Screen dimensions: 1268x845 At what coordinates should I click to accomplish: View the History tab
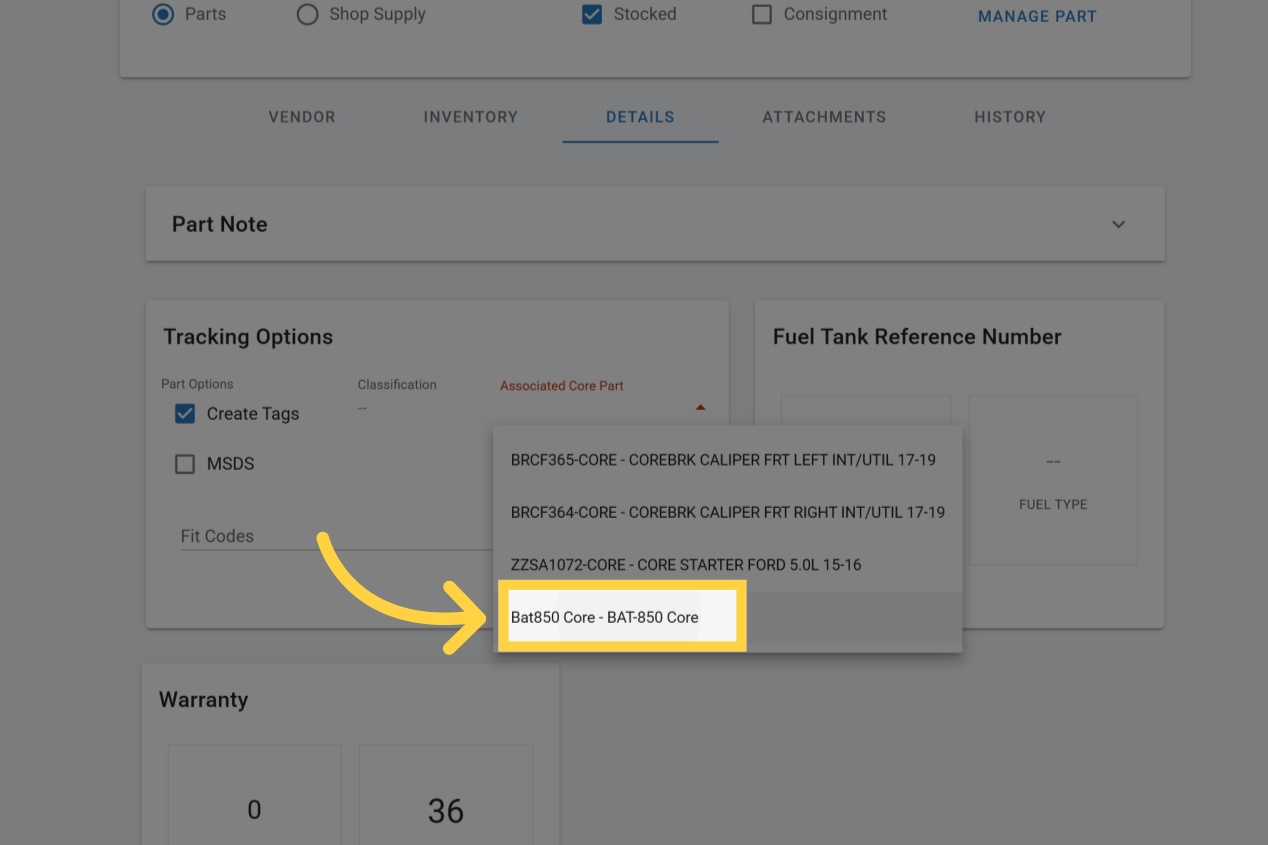(x=1010, y=117)
